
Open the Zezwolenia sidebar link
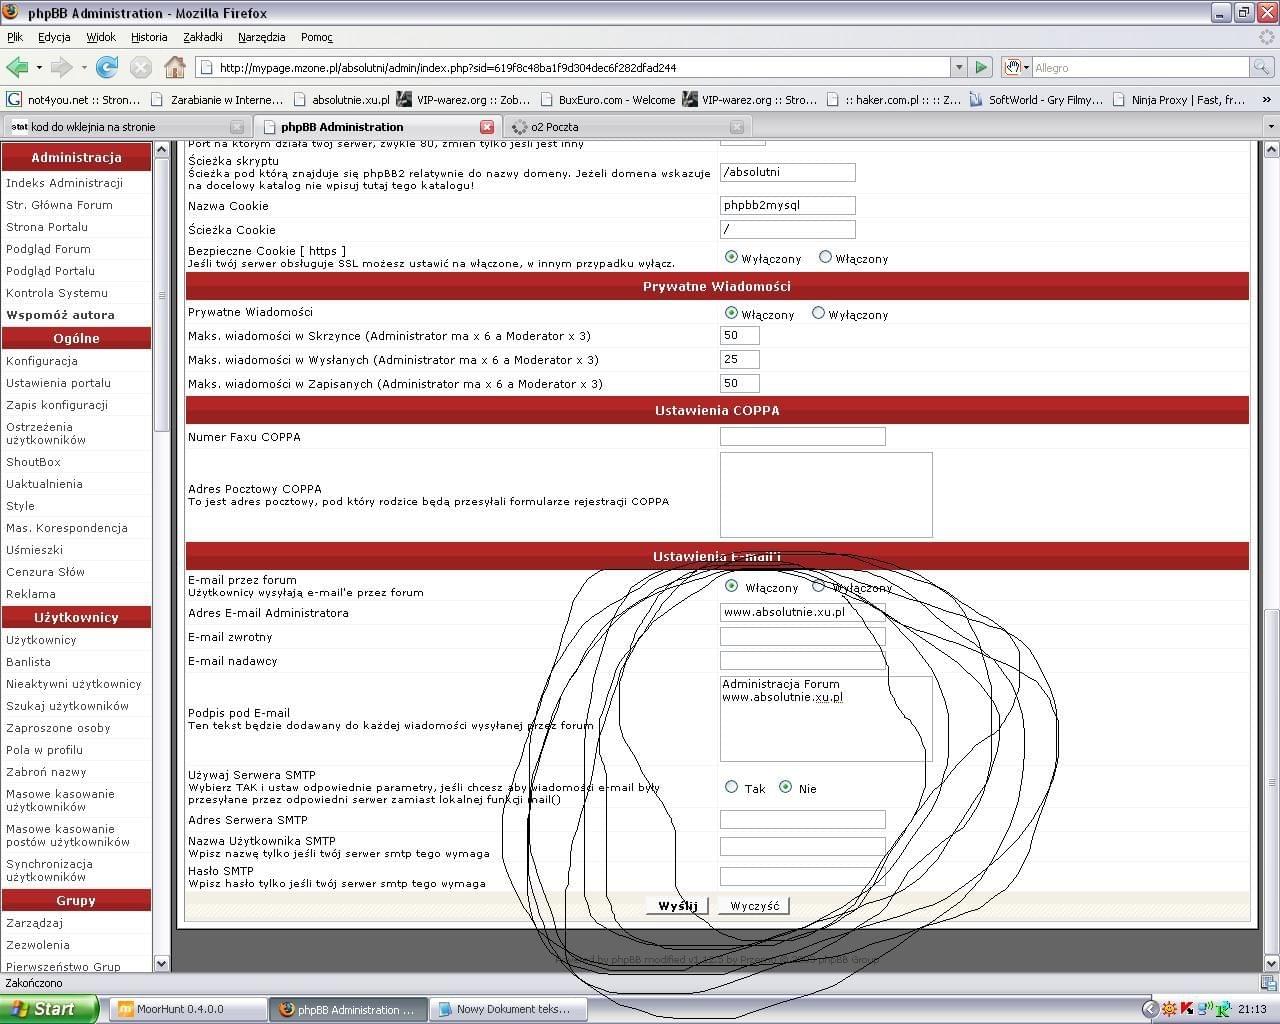click(x=38, y=945)
